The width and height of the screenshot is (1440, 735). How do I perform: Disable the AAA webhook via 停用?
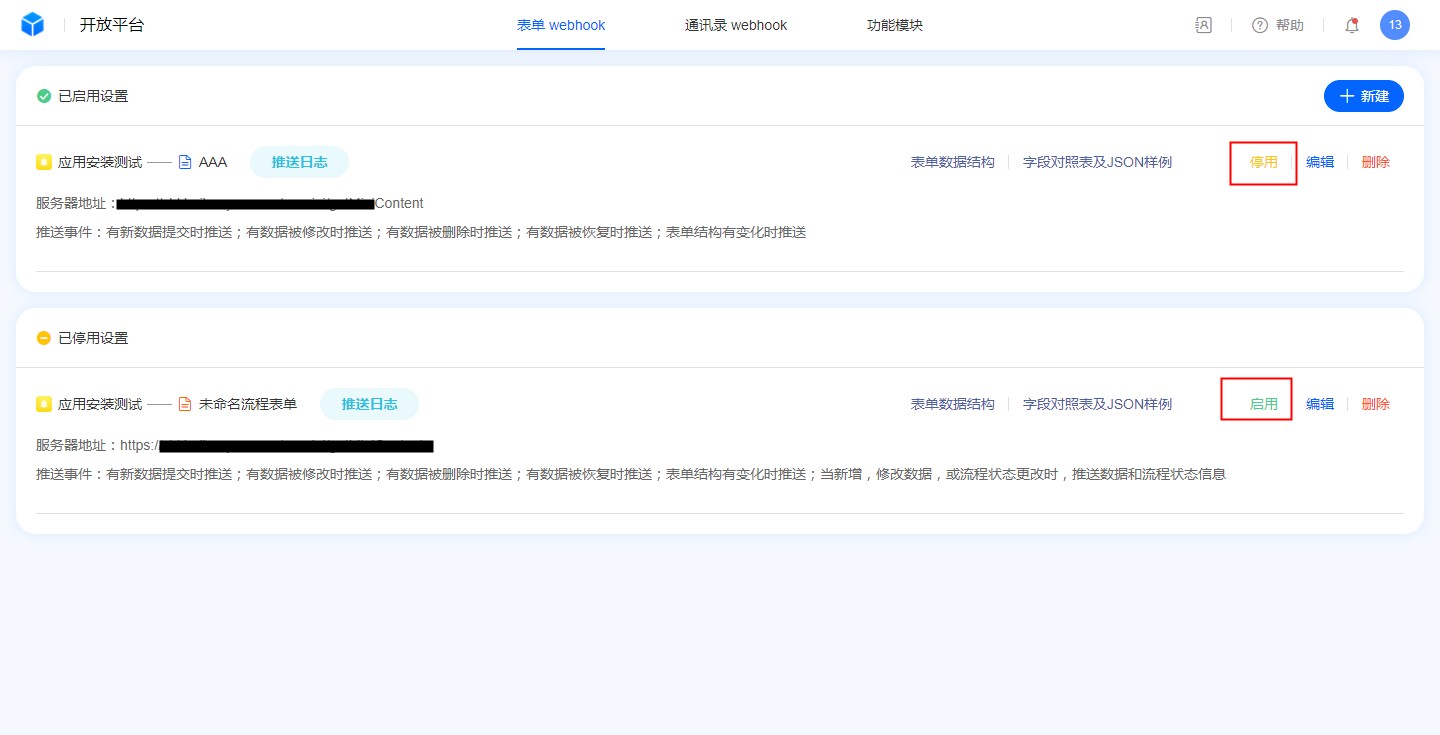coord(1264,162)
